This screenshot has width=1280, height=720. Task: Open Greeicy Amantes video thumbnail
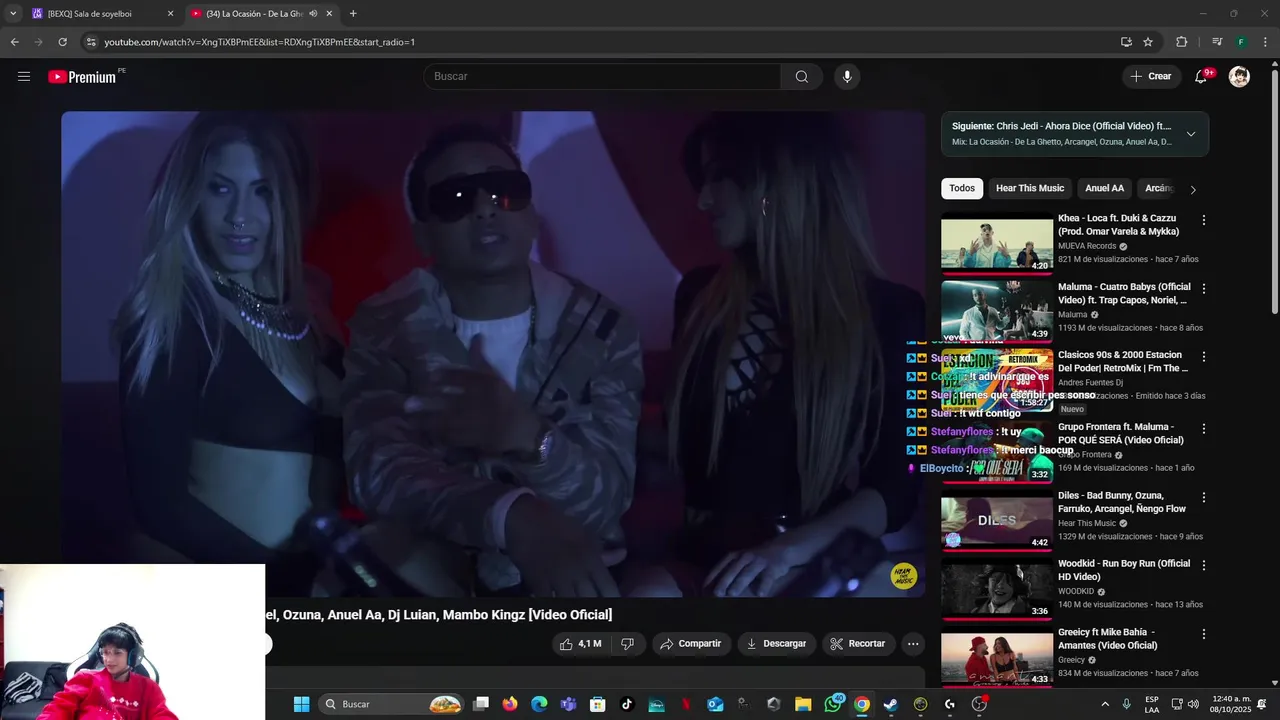click(997, 657)
